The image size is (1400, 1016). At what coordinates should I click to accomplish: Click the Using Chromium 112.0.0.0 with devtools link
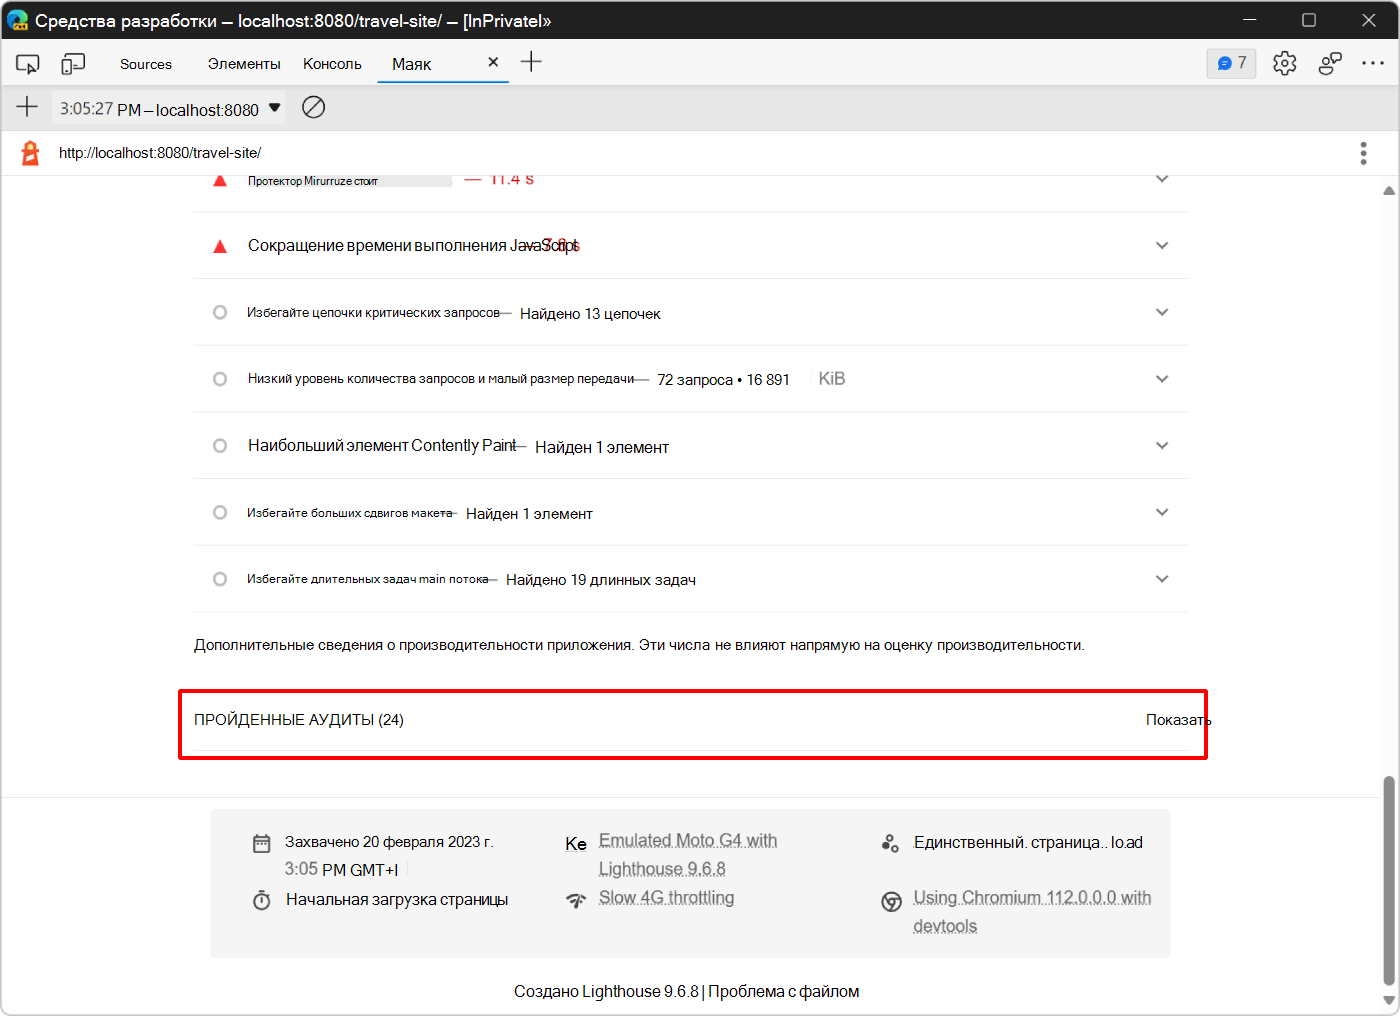click(x=1032, y=912)
